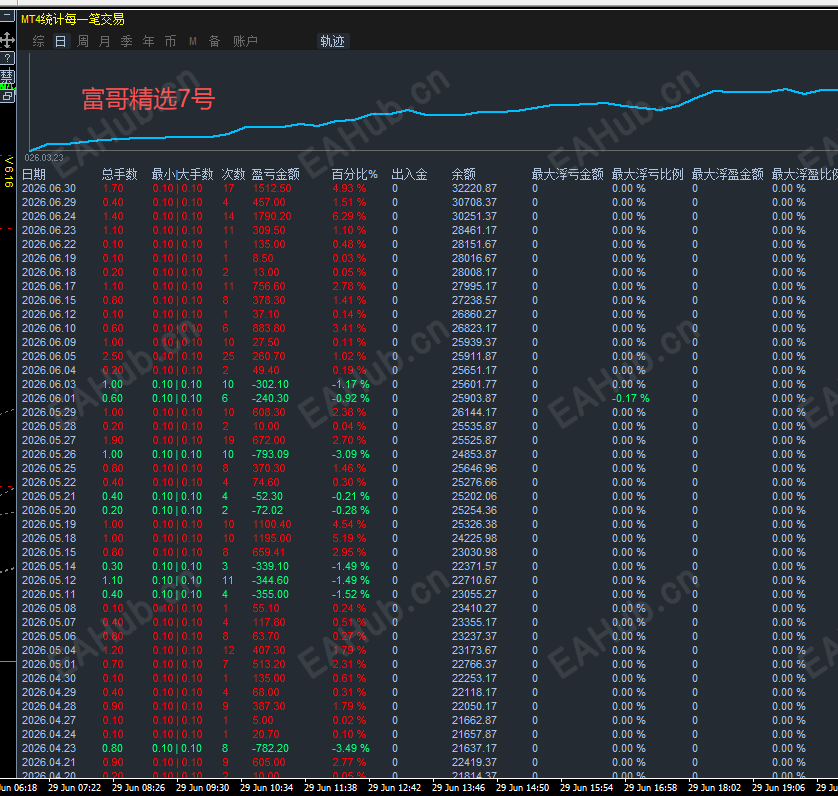Click the 轨迹 track button
This screenshot has width=838, height=796.
click(x=332, y=41)
